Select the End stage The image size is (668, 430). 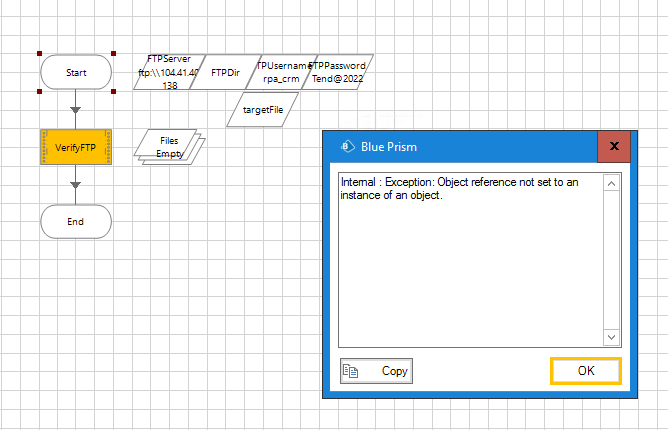click(76, 222)
